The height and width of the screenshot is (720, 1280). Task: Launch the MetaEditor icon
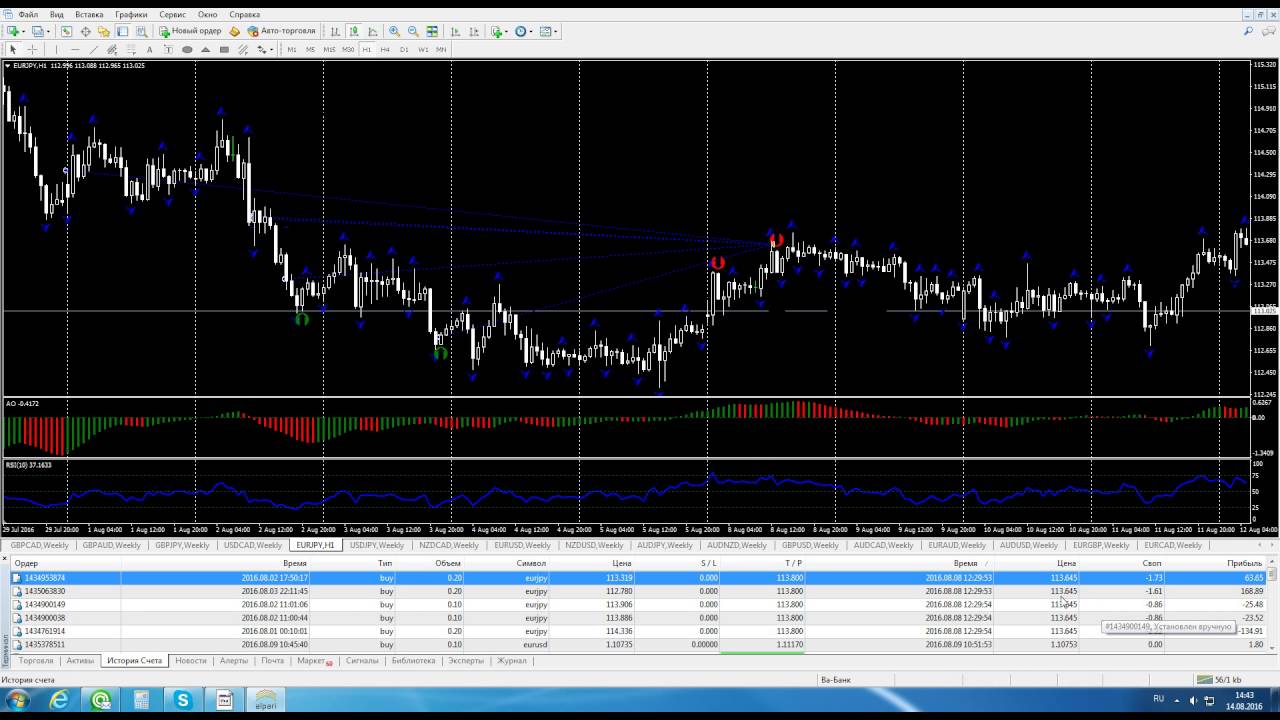[x=234, y=31]
